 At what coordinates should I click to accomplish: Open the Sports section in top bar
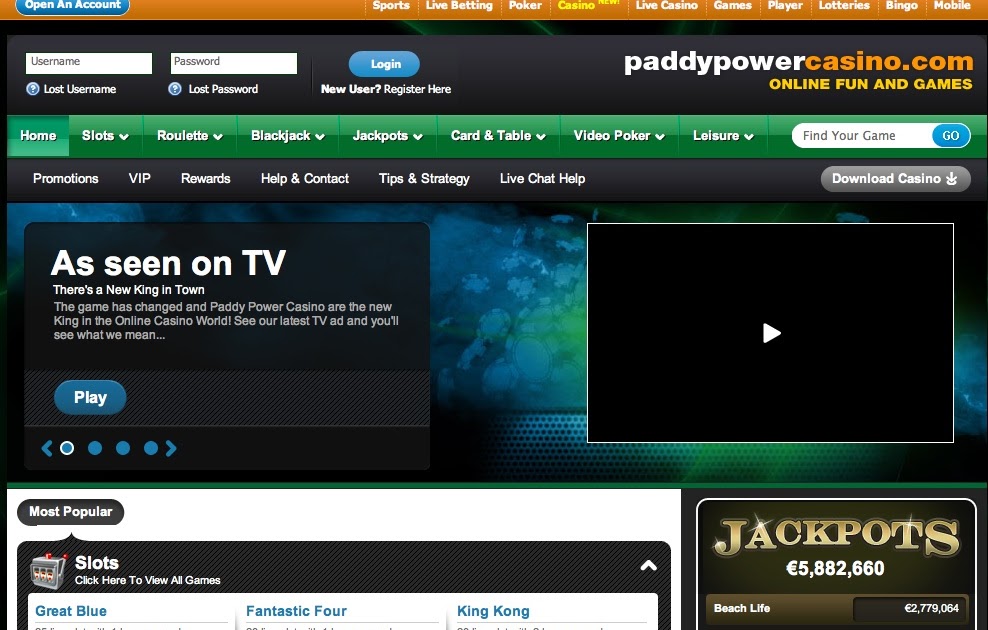[391, 6]
